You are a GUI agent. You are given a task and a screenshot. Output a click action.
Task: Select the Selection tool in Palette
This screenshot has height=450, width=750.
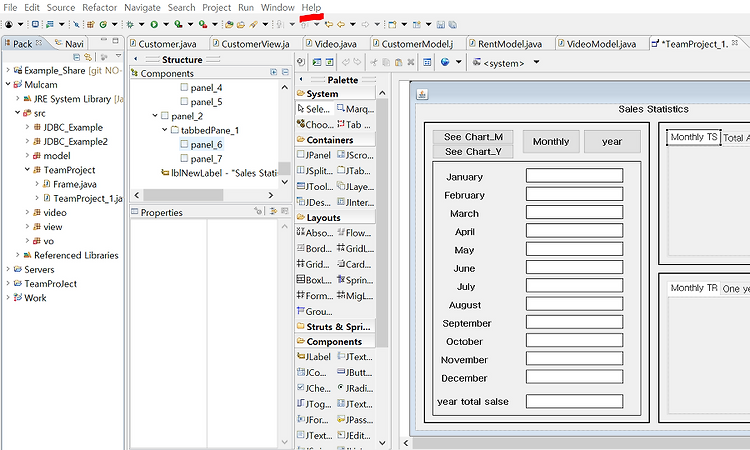coord(313,109)
